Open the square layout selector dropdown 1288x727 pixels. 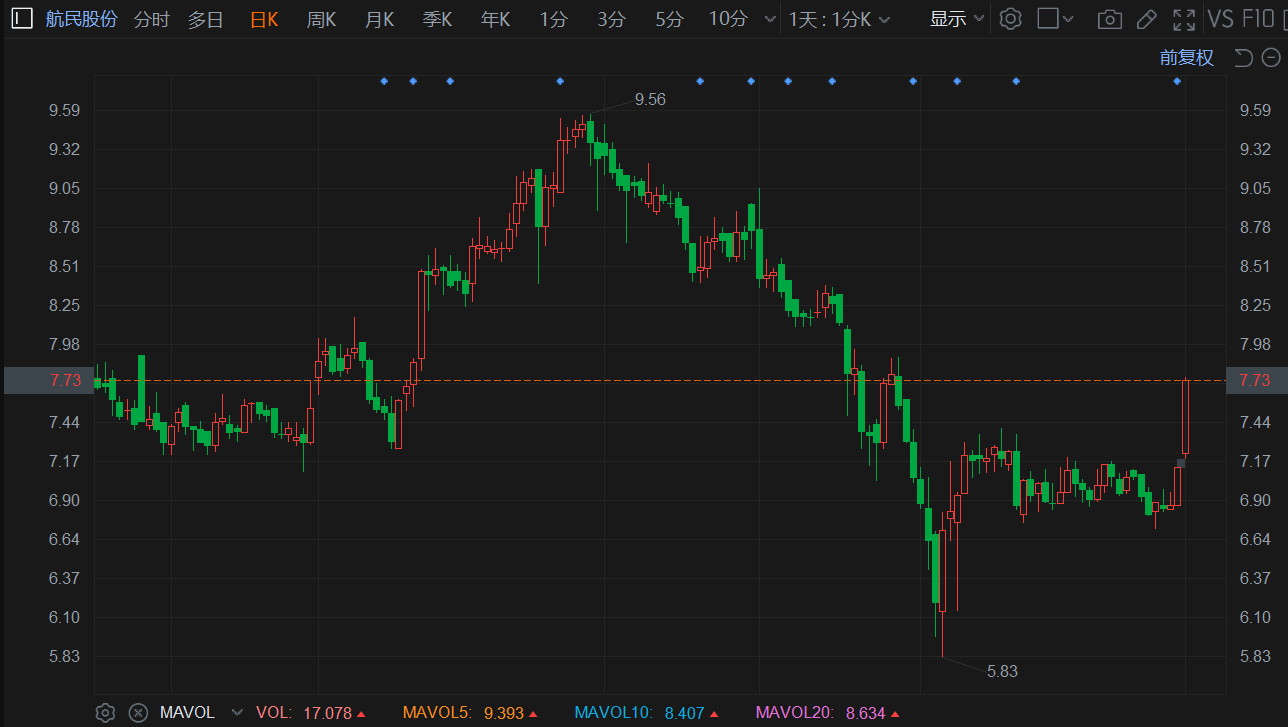1055,19
